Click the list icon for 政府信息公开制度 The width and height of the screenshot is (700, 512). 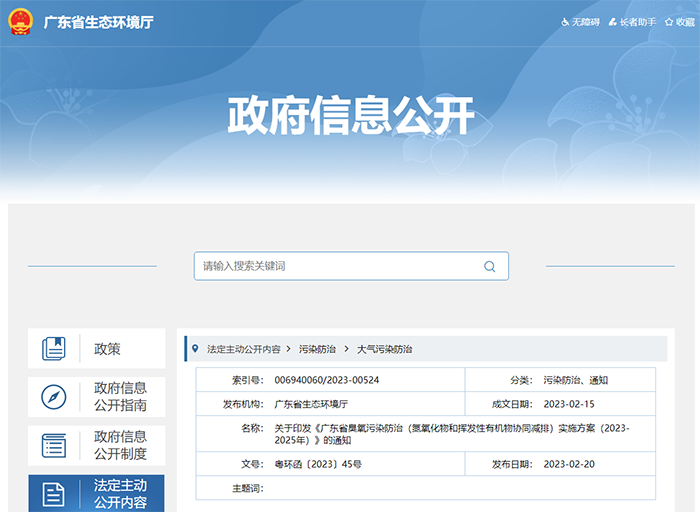pos(53,445)
